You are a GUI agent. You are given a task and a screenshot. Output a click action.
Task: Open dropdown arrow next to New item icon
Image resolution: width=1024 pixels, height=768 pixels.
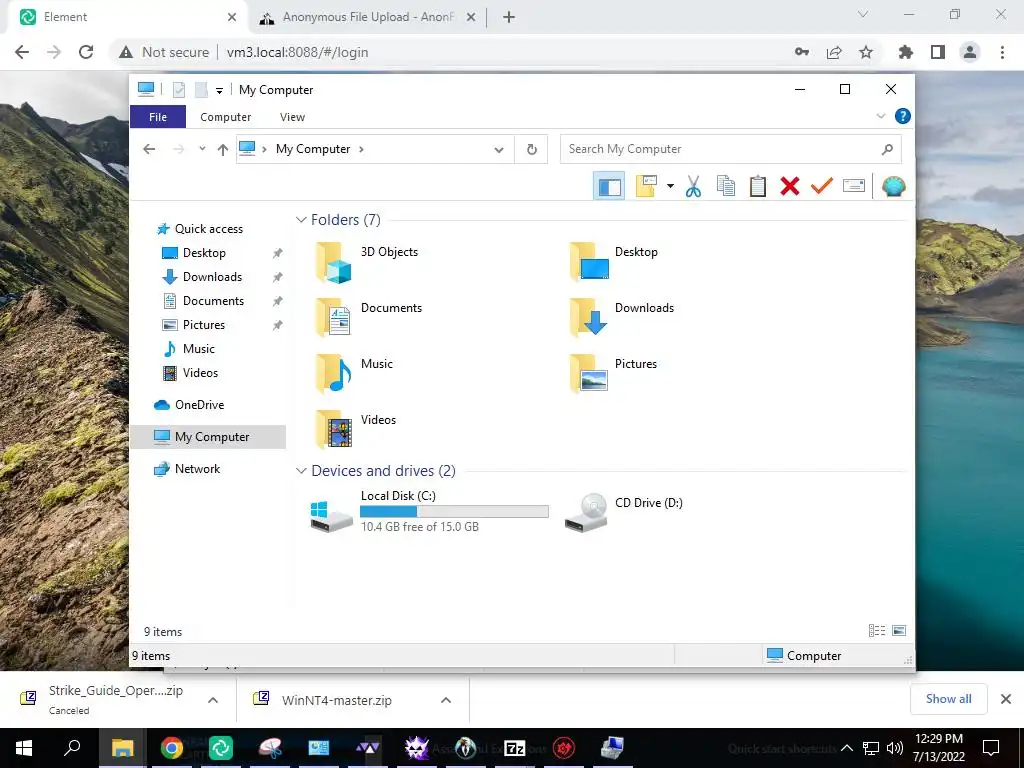(x=670, y=187)
